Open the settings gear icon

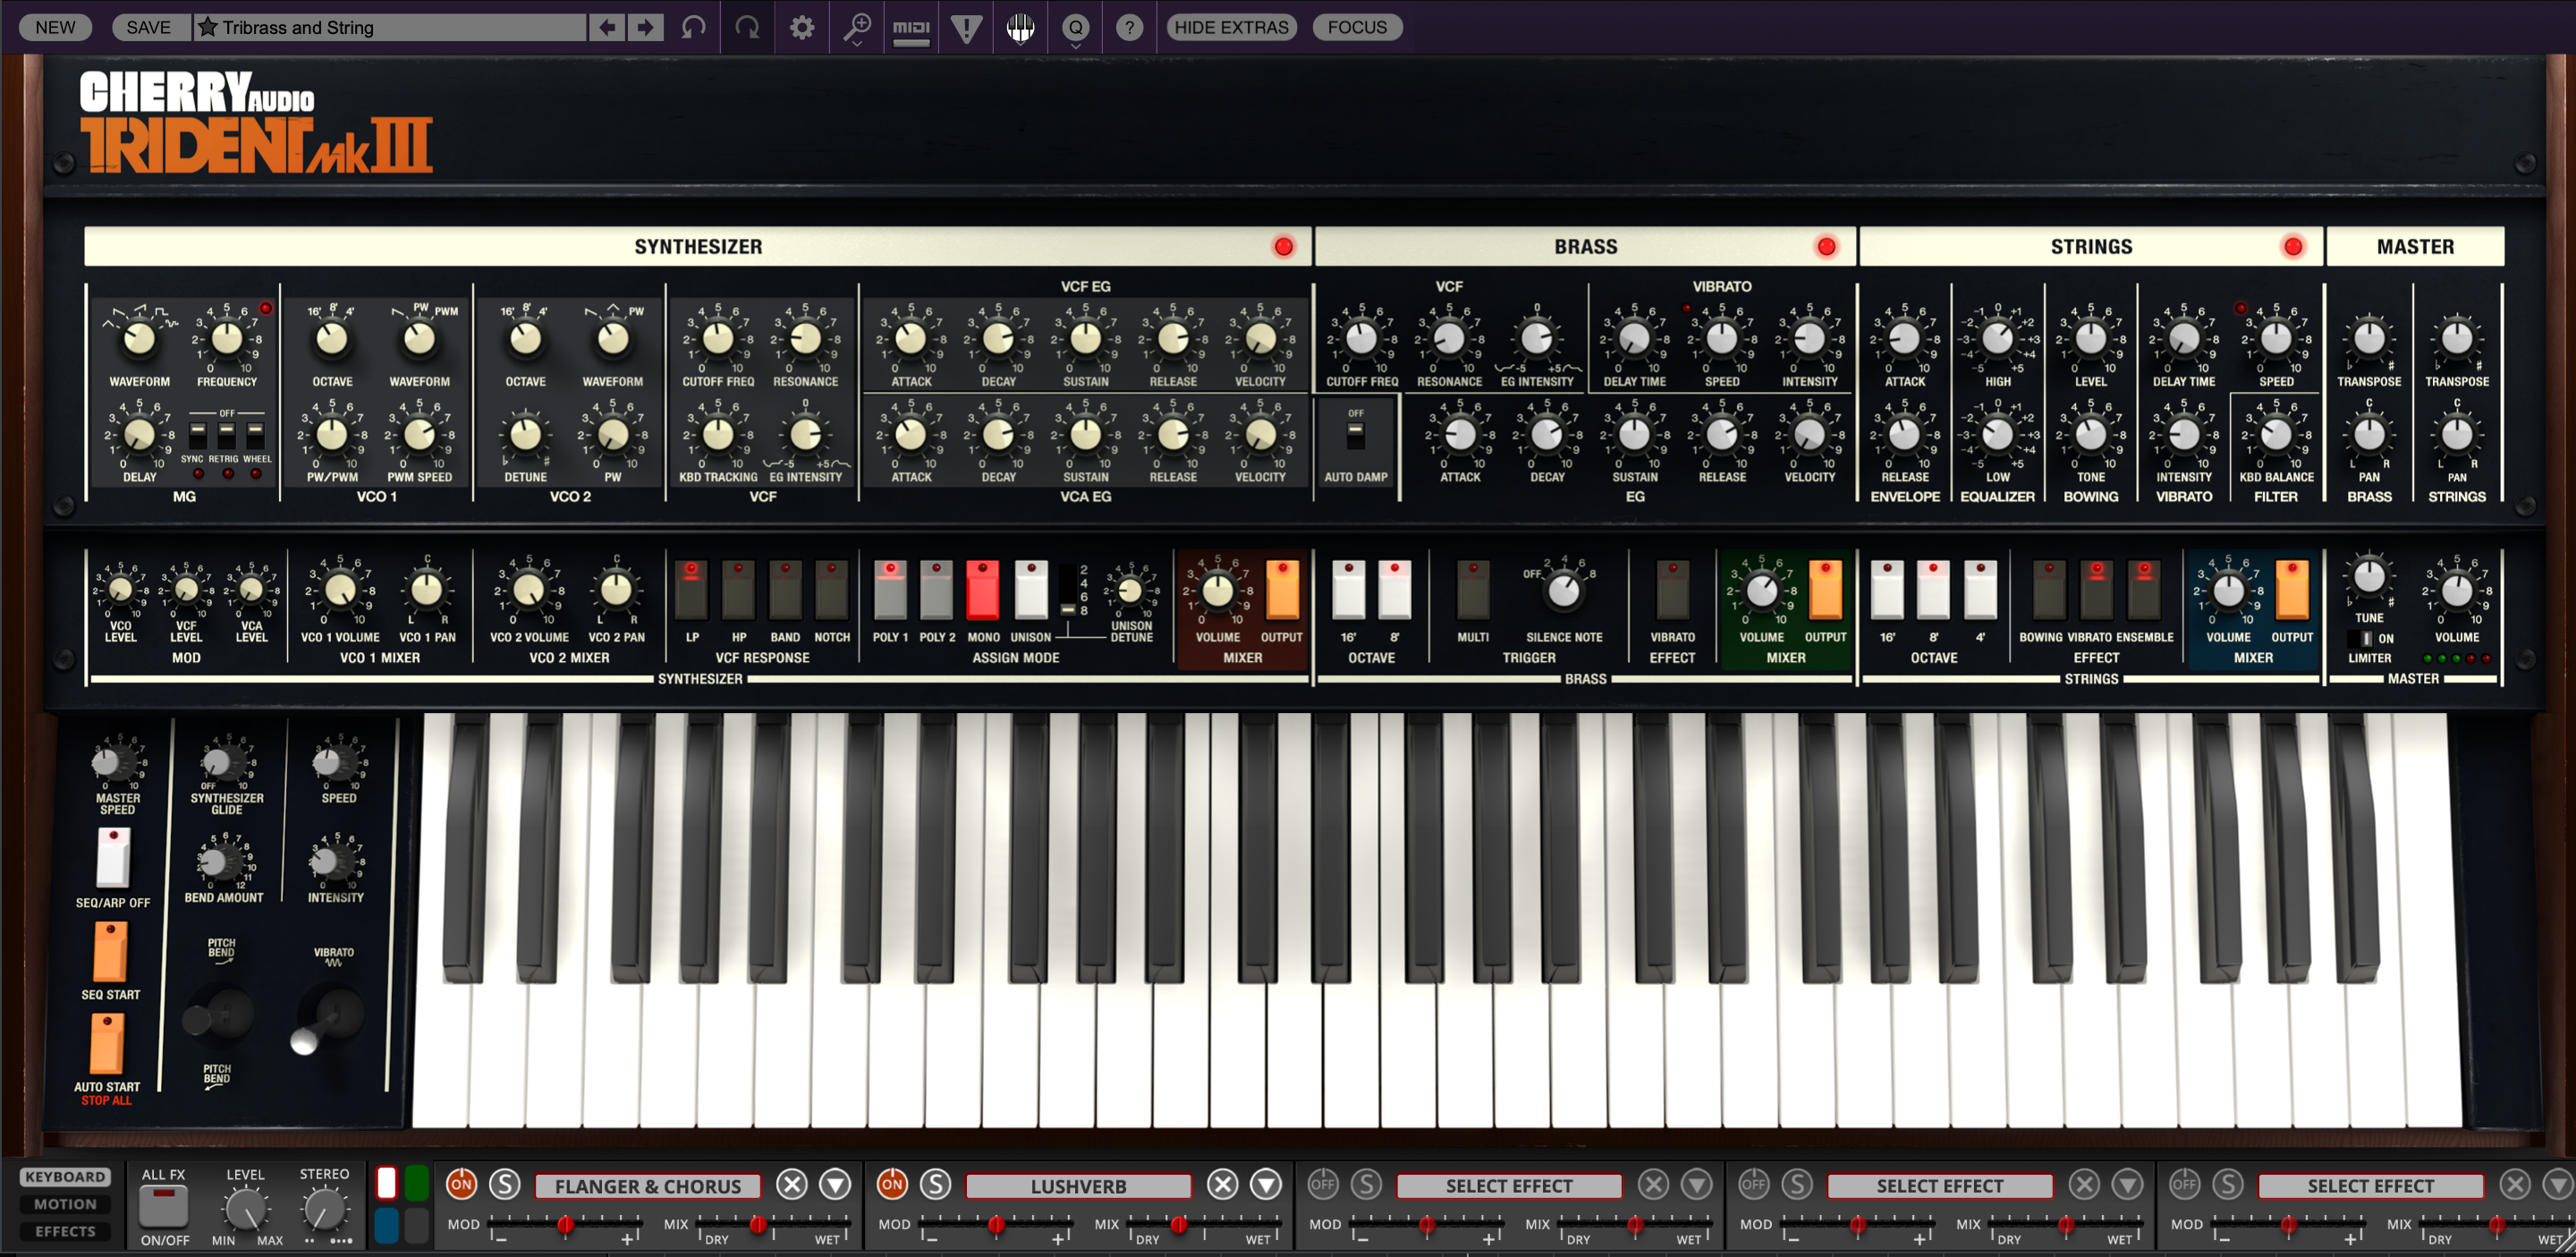click(802, 27)
